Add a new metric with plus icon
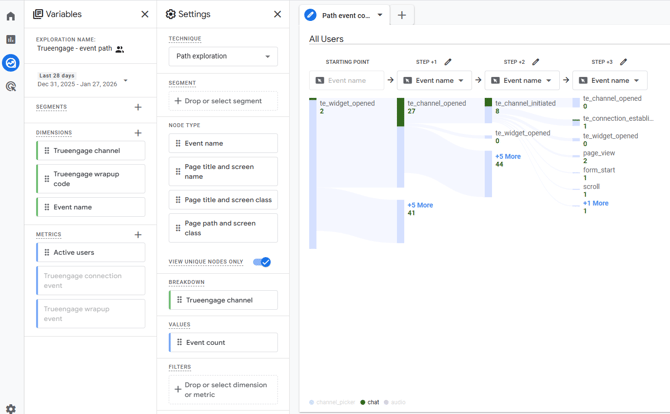 [x=138, y=235]
